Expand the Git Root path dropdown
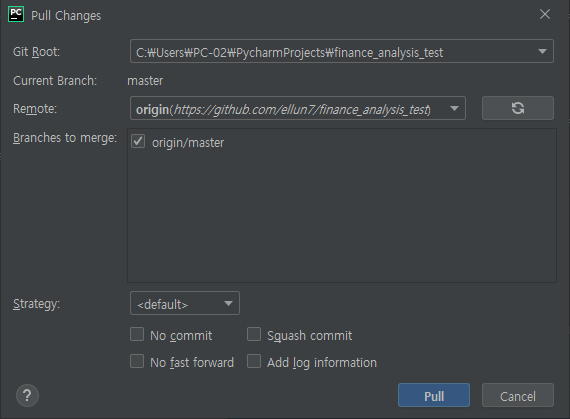Screen dimensions: 570x419 point(342,51)
